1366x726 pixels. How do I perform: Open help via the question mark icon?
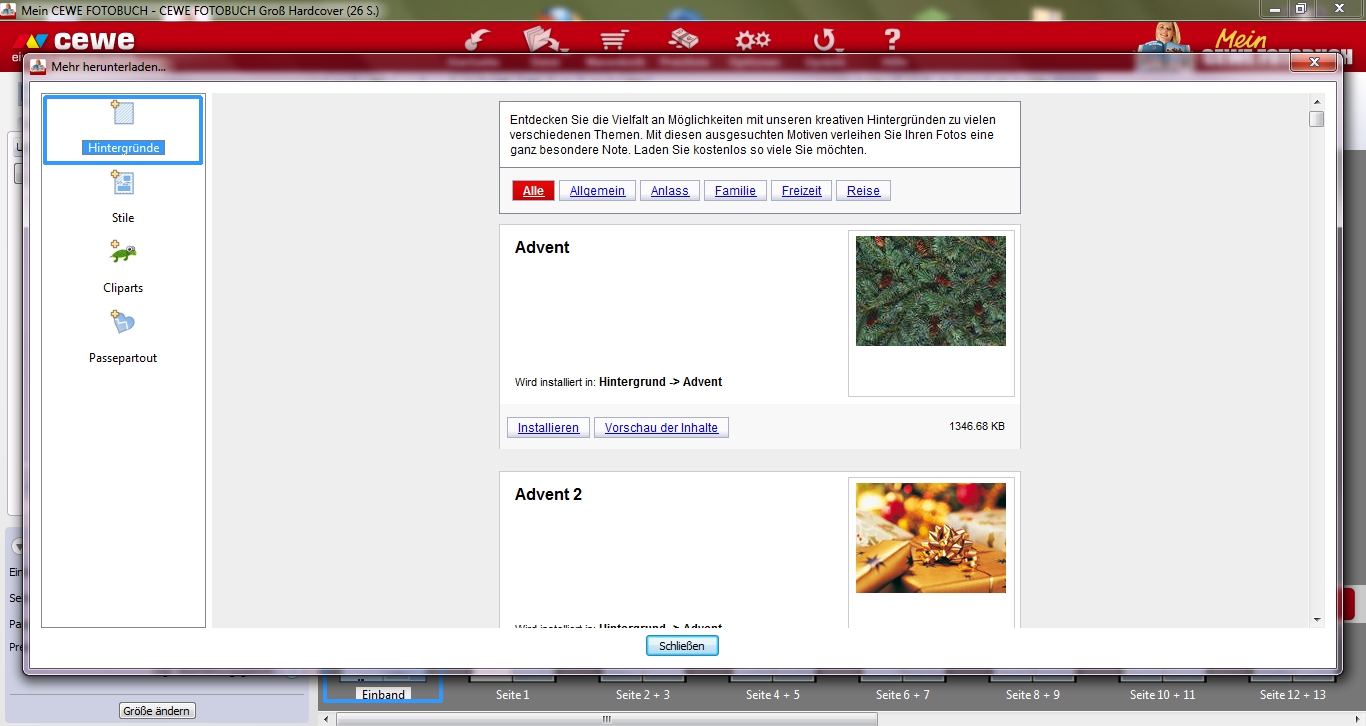(x=892, y=40)
